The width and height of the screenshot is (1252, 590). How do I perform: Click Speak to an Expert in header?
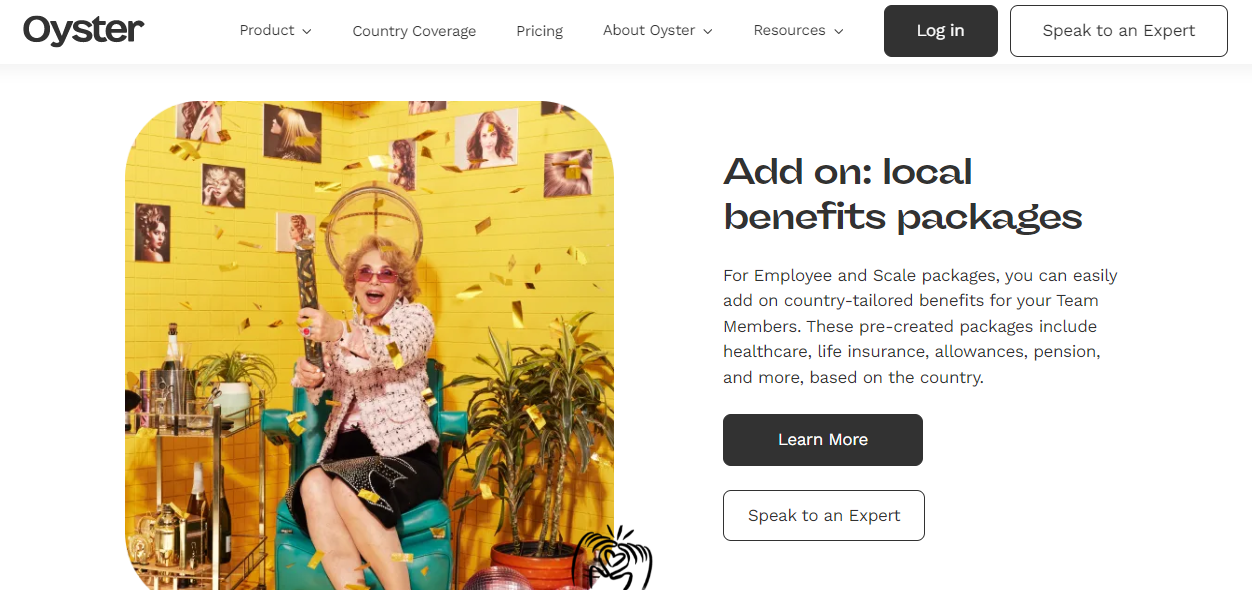(1119, 31)
